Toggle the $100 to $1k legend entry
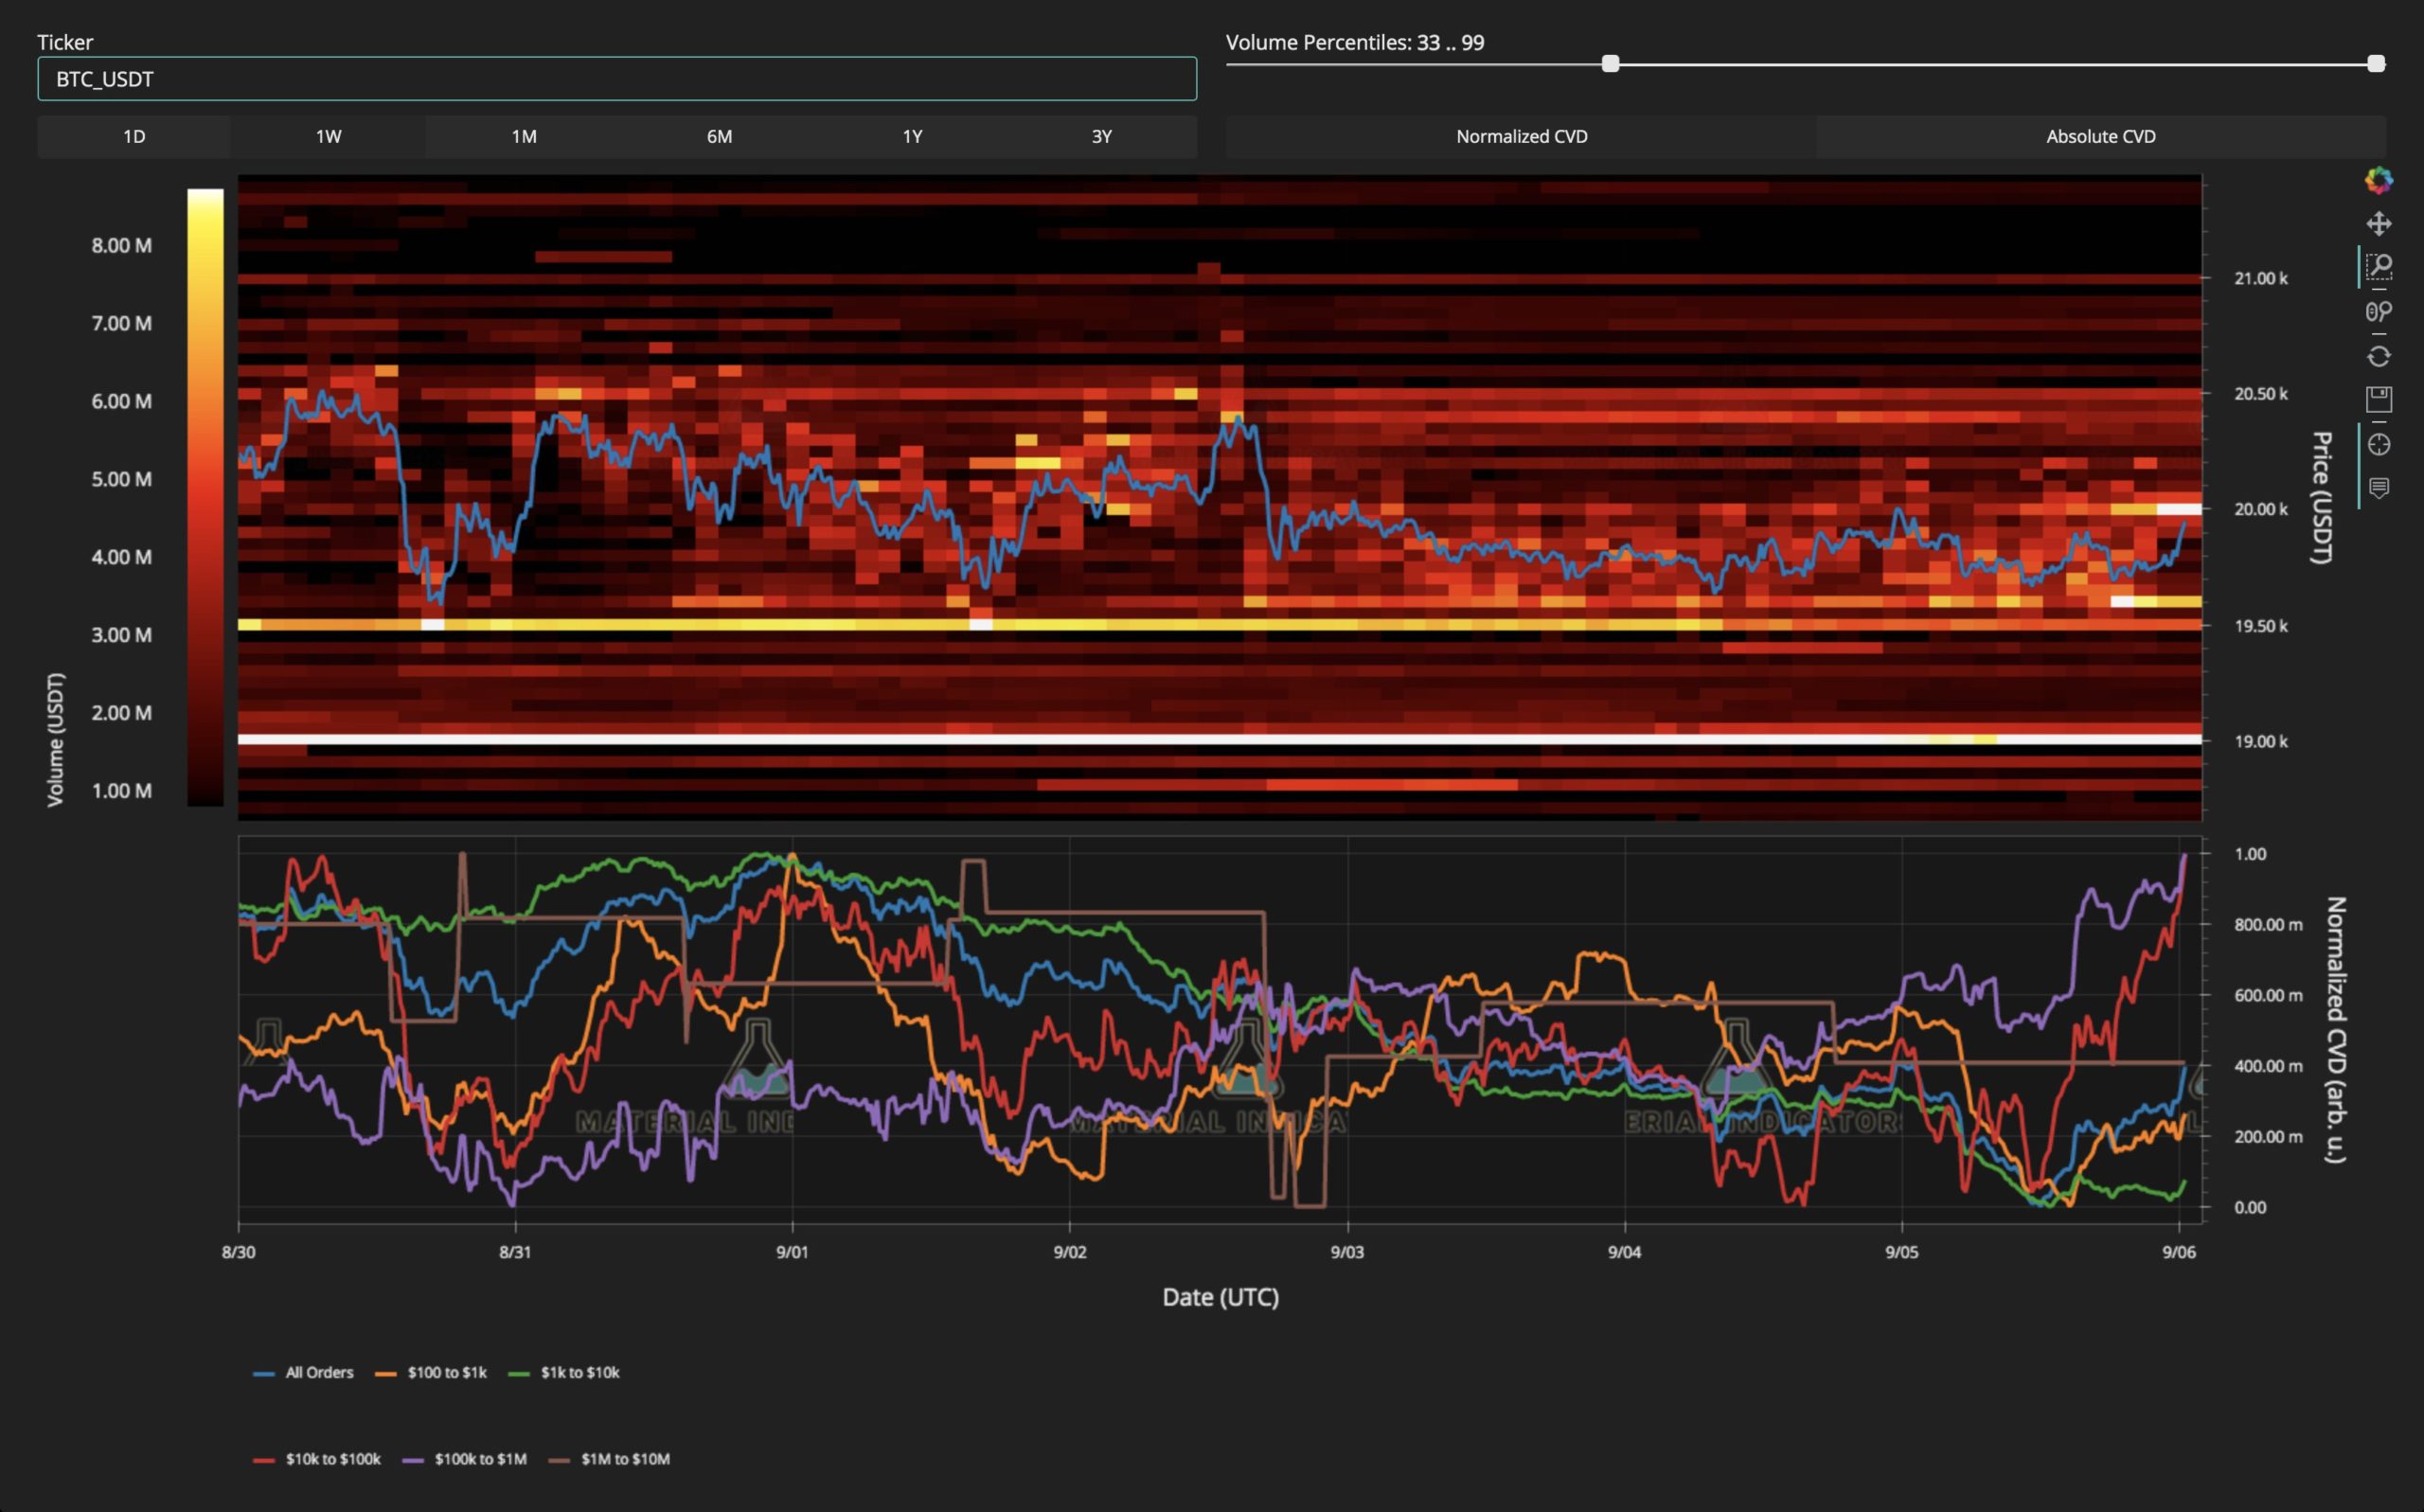The image size is (2424, 1512). pyautogui.click(x=432, y=1372)
